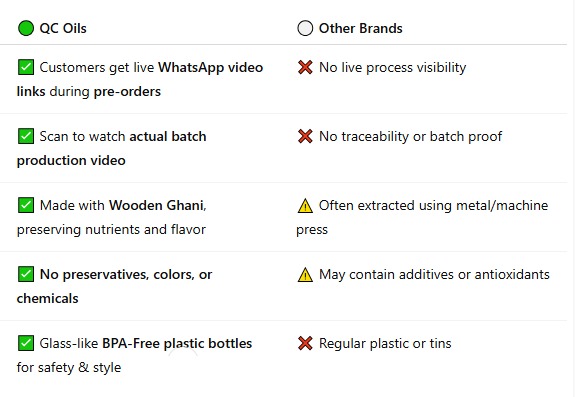575x397 pixels.
Task: Click the green checkmark next to Made with Wooden Ghani
Action: pyautogui.click(x=26, y=205)
